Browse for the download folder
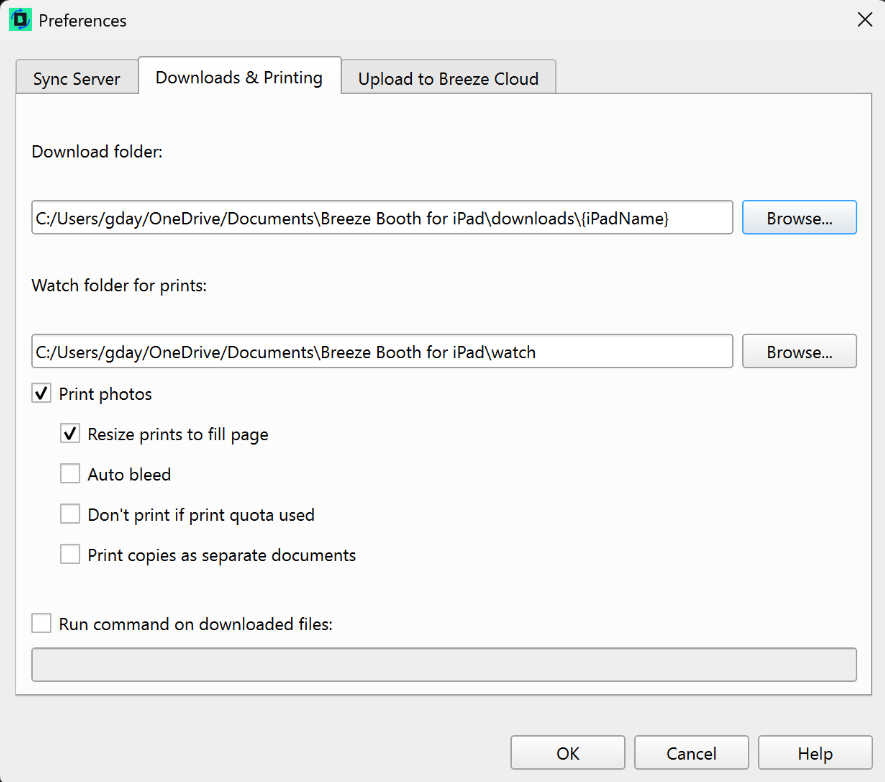The width and height of the screenshot is (885, 782). tap(799, 218)
